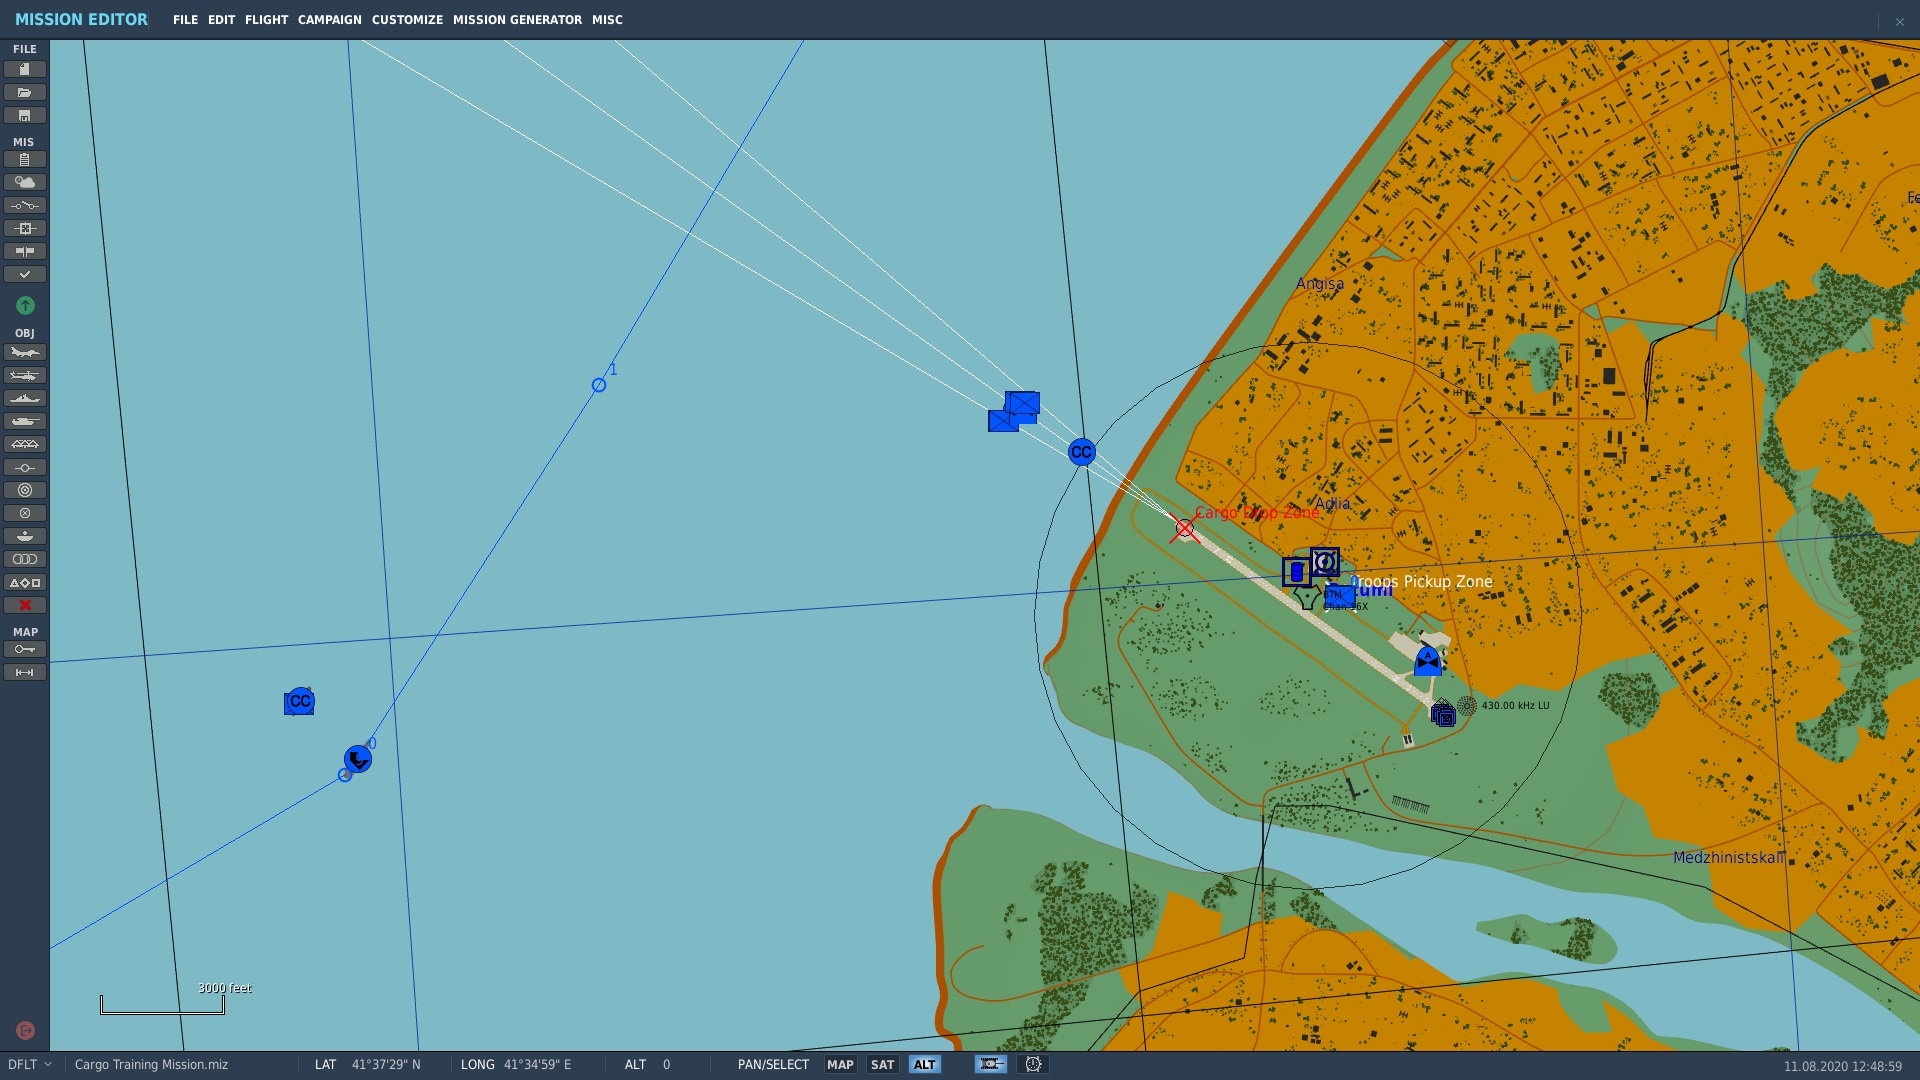The height and width of the screenshot is (1080, 1920).
Task: Click the airplane group tool
Action: coord(25,353)
